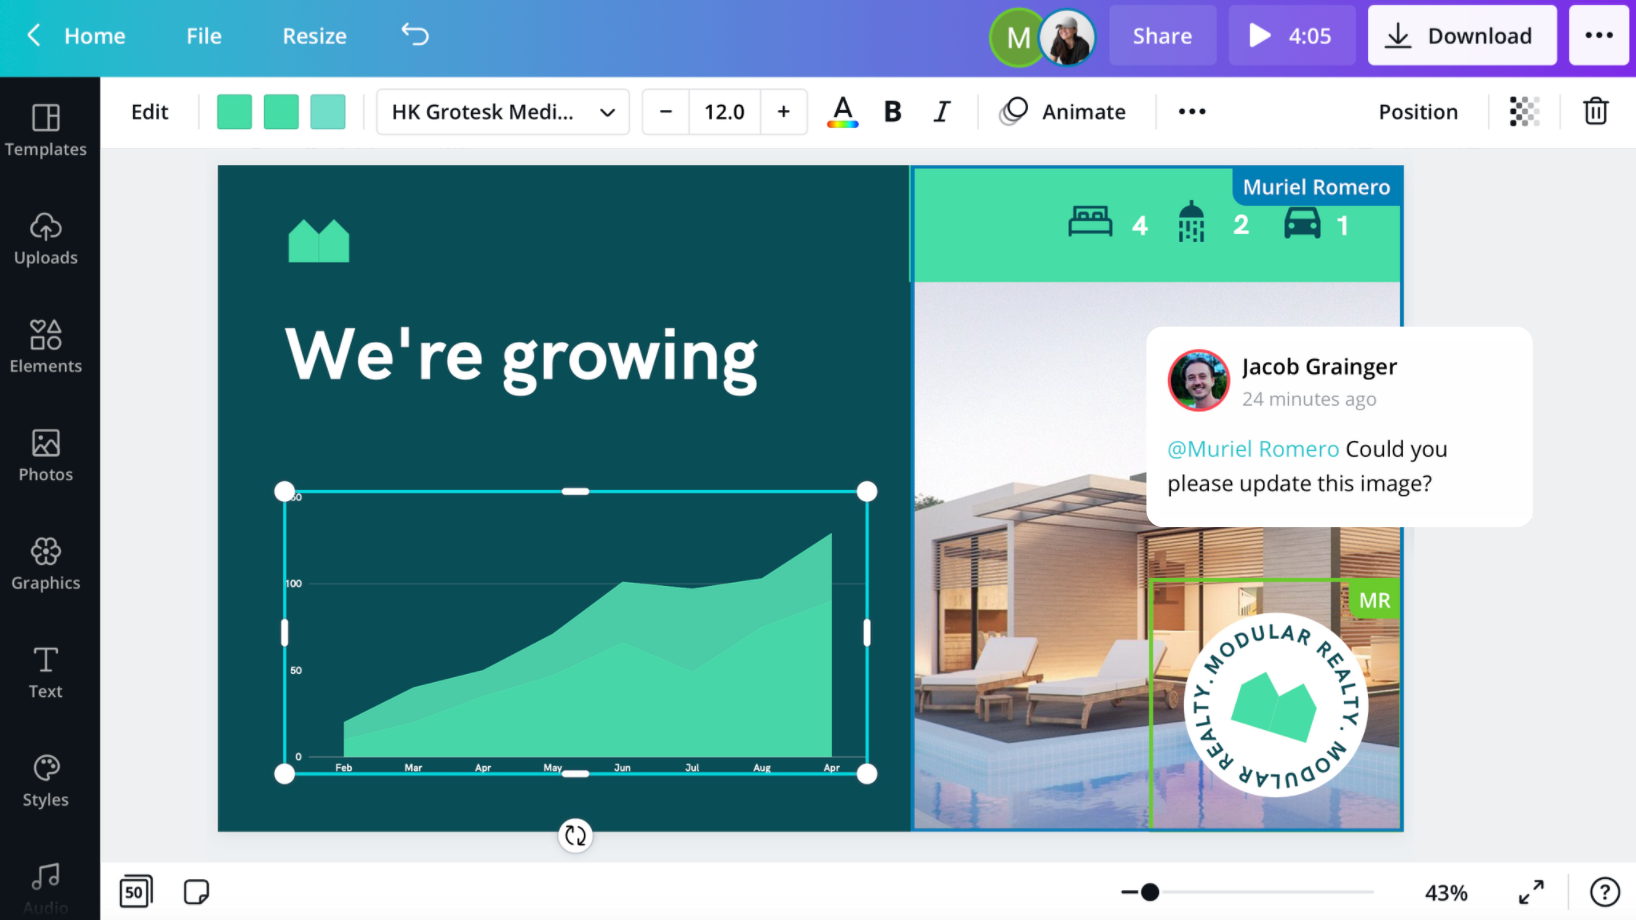Open the Styles panel
Viewport: 1636px width, 920px height.
pos(46,781)
